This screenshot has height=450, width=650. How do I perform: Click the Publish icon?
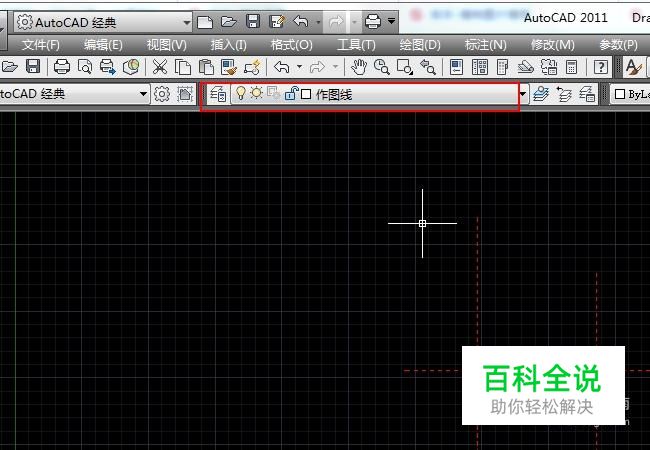point(108,67)
